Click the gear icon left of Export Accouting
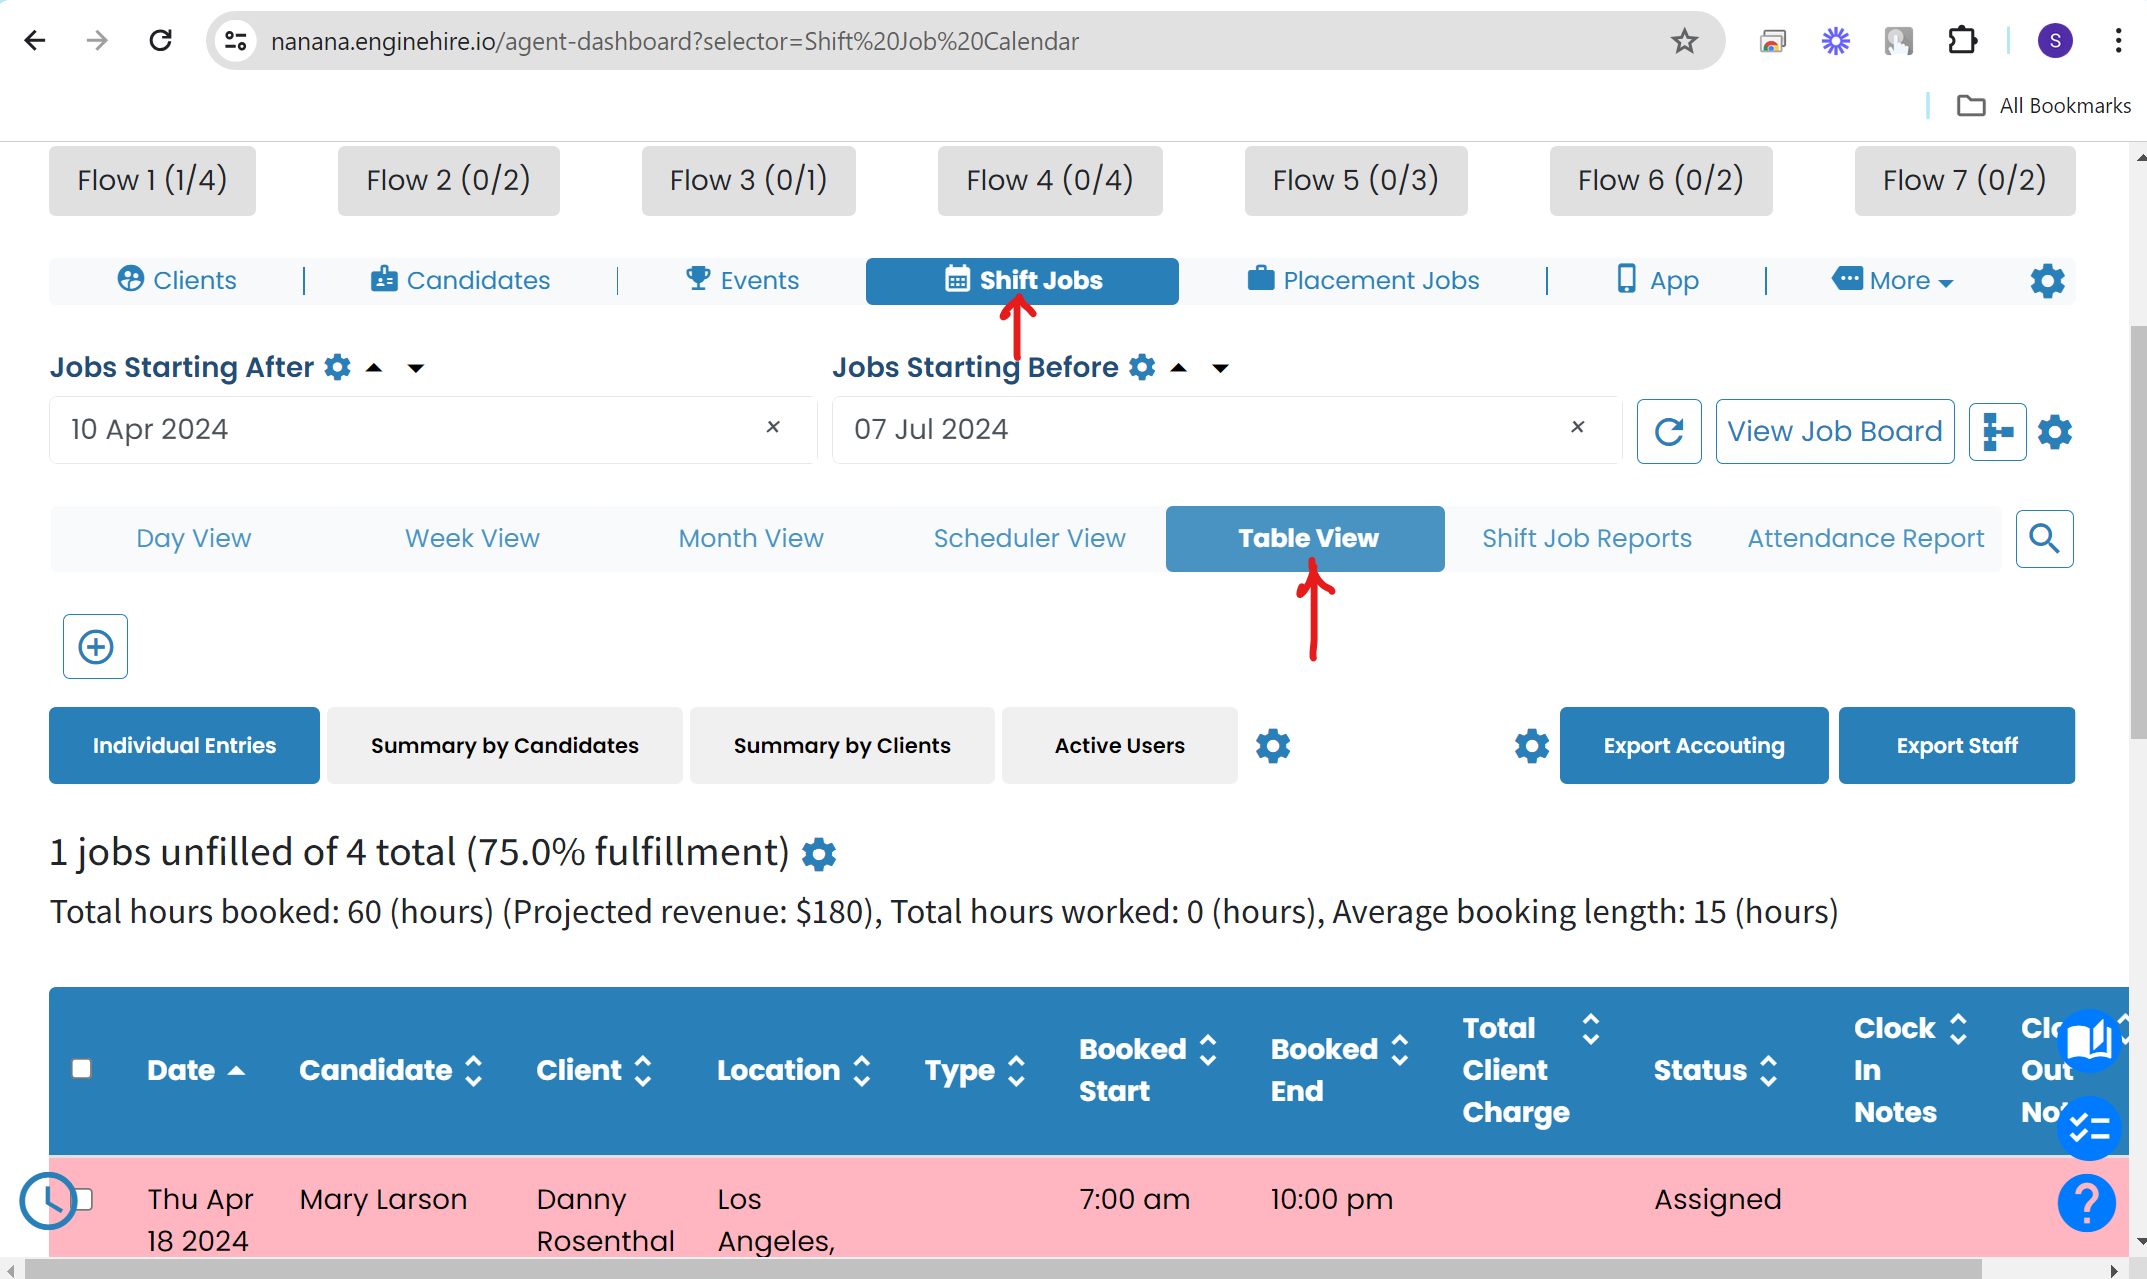The image size is (2147, 1279). (x=1531, y=746)
